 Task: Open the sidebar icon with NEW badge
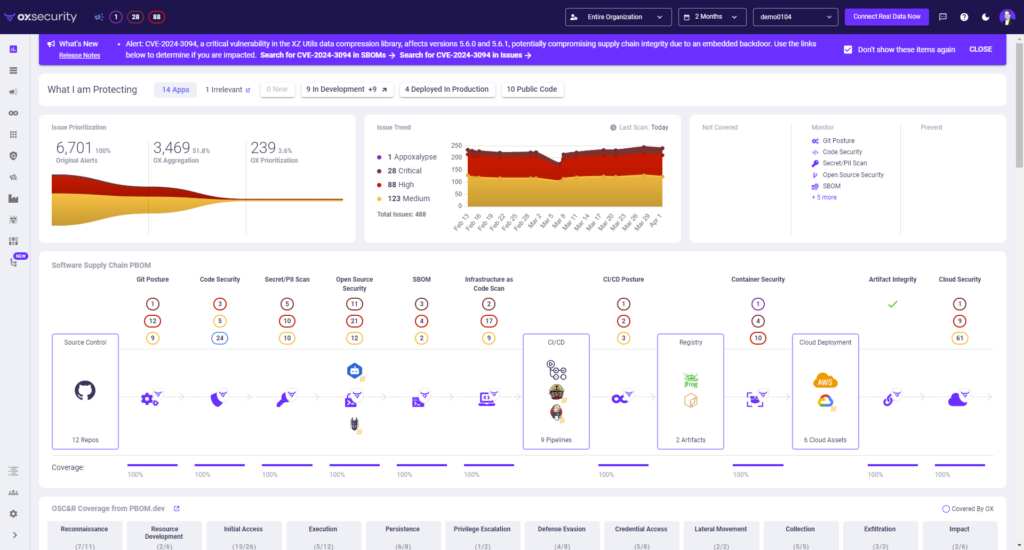coord(14,262)
